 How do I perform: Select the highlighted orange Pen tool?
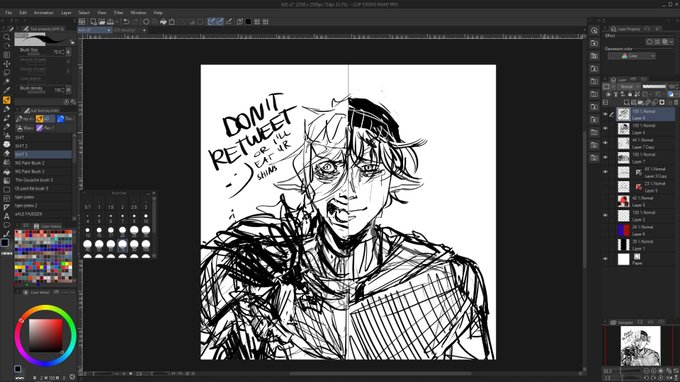click(x=7, y=100)
